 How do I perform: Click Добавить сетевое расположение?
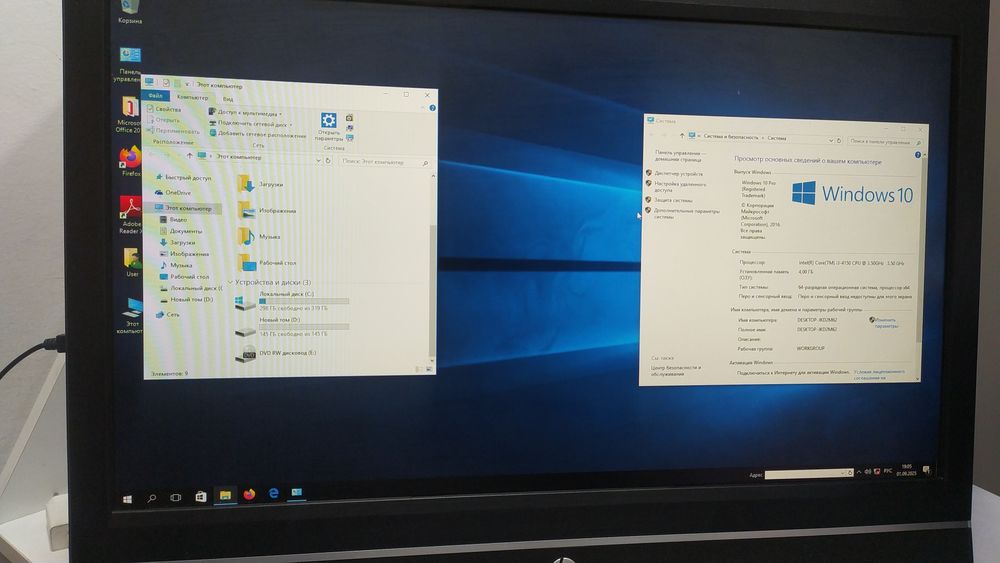click(258, 135)
